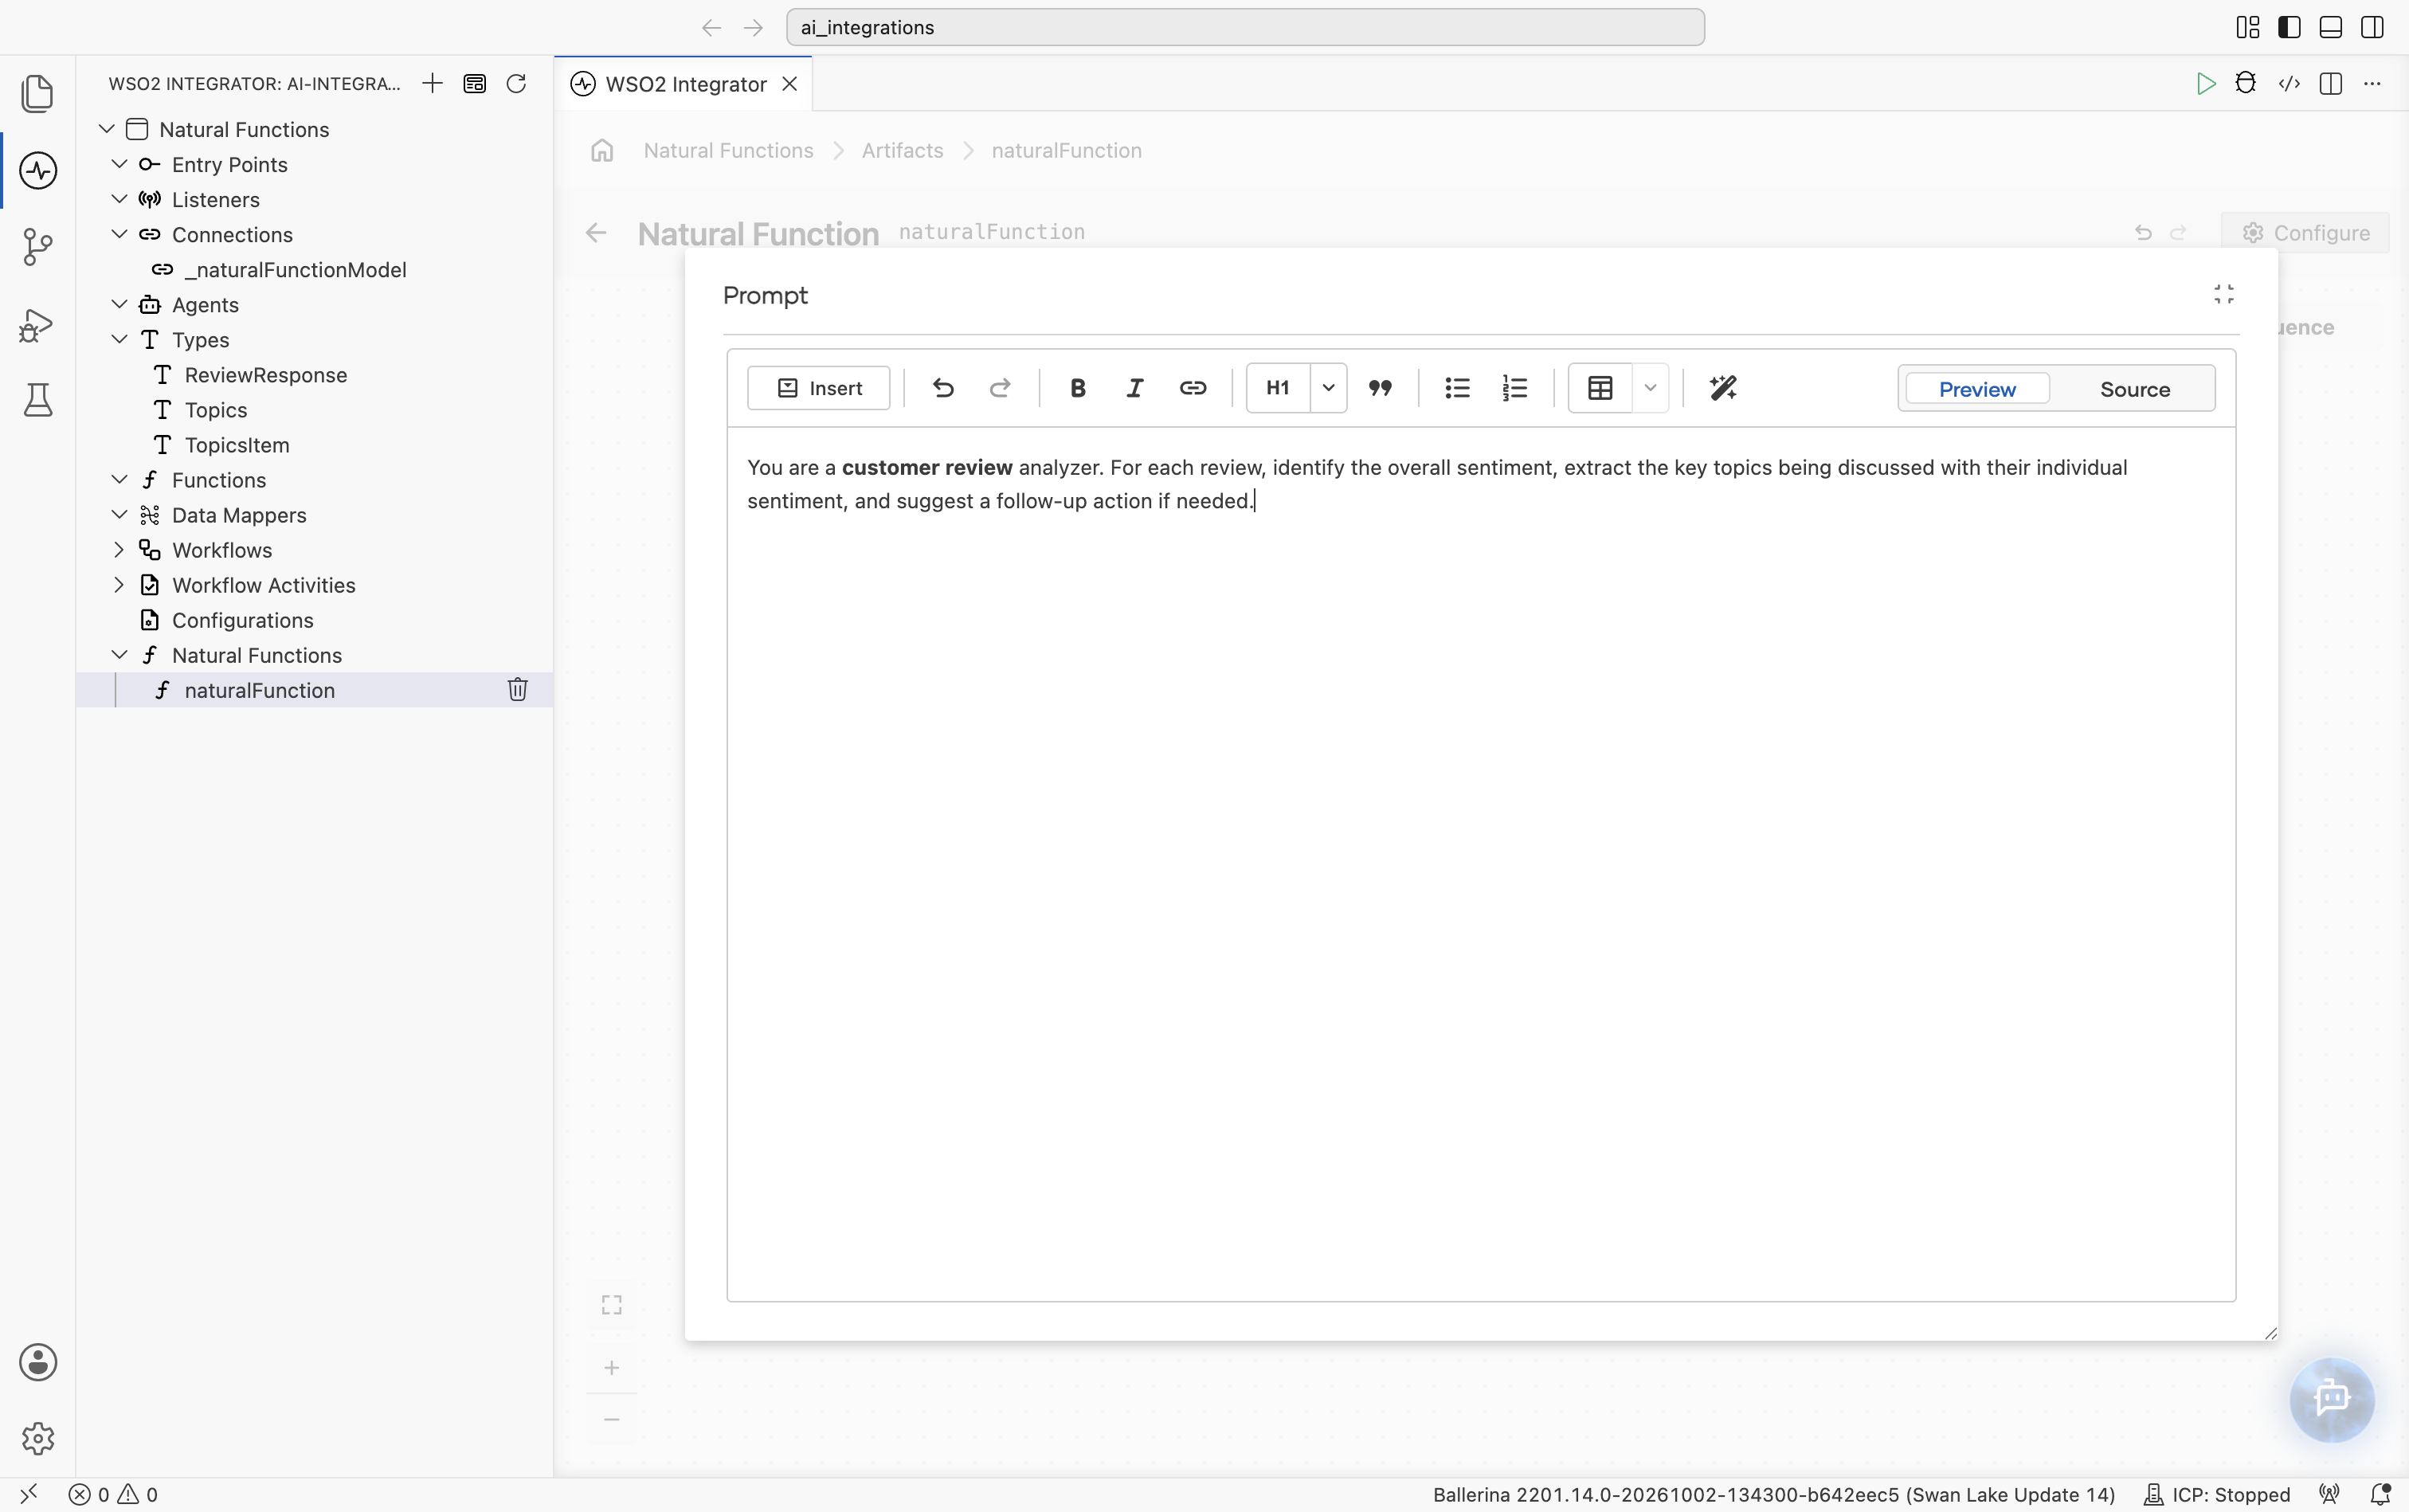Go to the Artifacts breadcrumb
The width and height of the screenshot is (2409, 1512).
(902, 151)
